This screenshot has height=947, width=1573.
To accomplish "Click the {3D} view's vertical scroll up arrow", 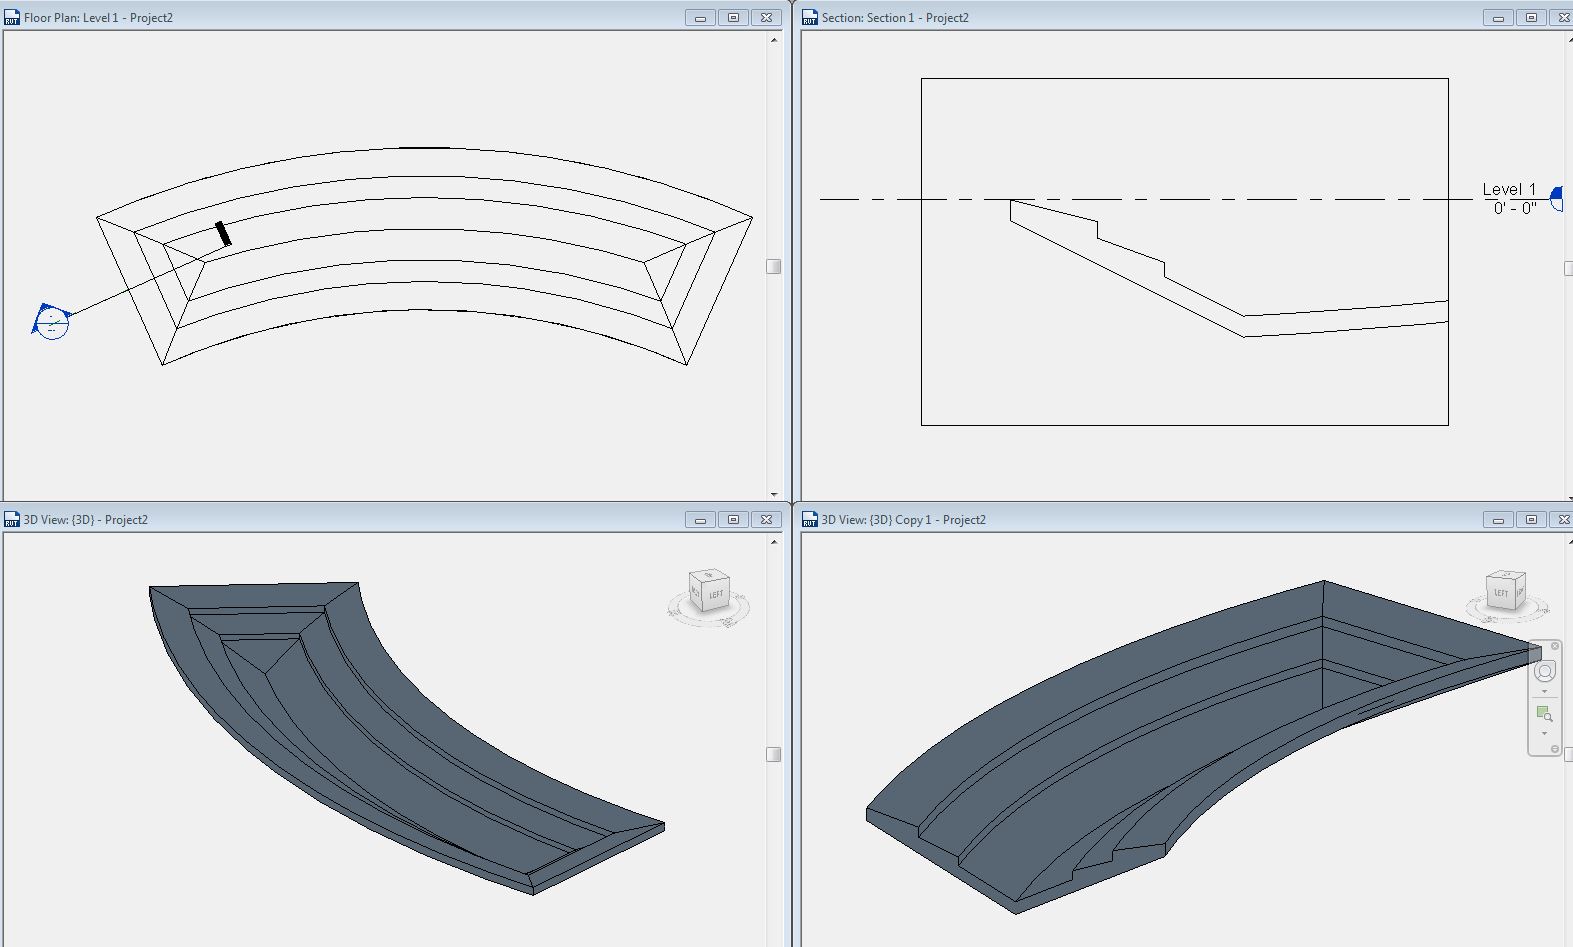I will click(774, 542).
